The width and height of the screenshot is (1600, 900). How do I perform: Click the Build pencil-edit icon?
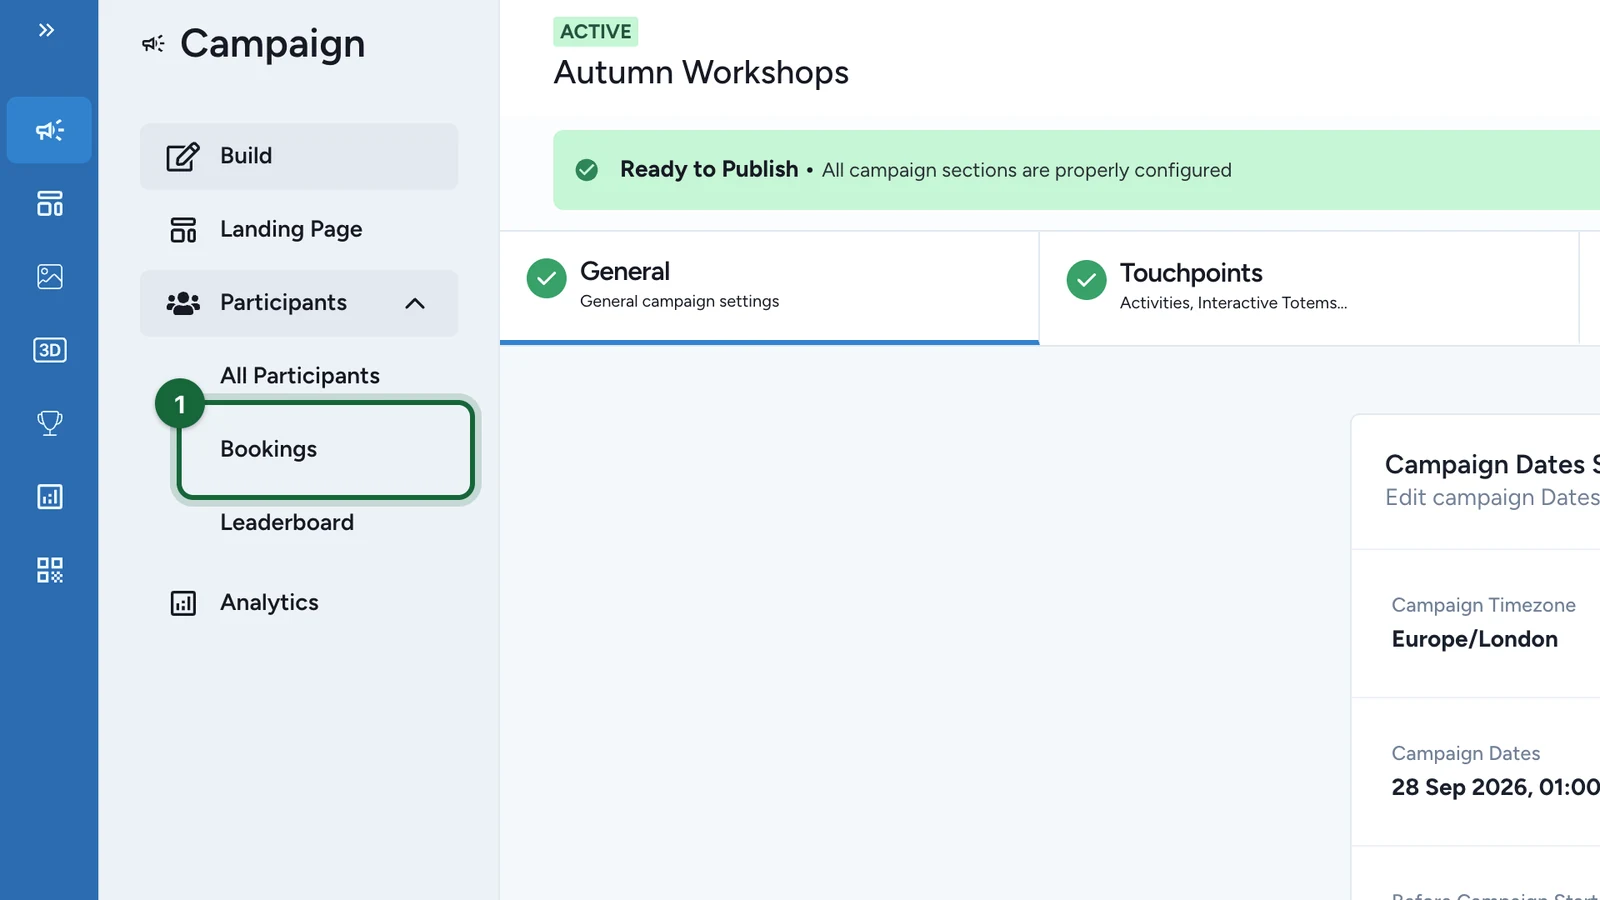(x=183, y=156)
